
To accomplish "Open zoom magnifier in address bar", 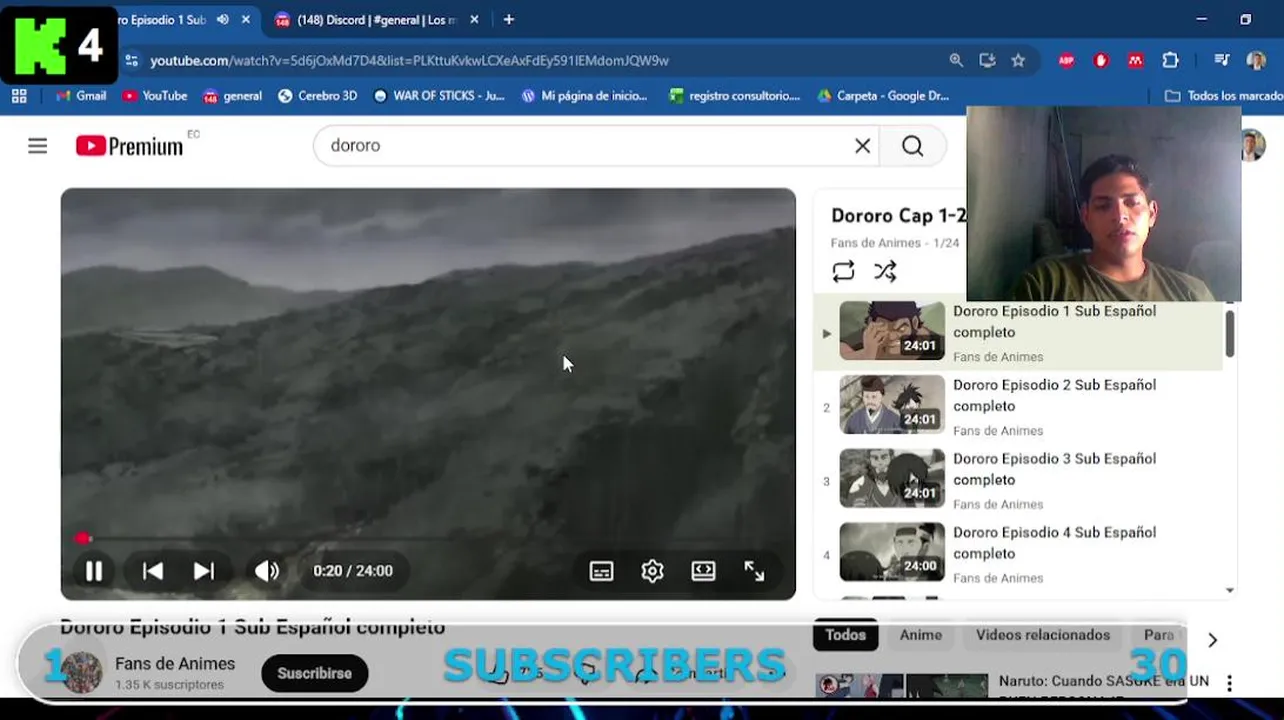I will point(956,61).
